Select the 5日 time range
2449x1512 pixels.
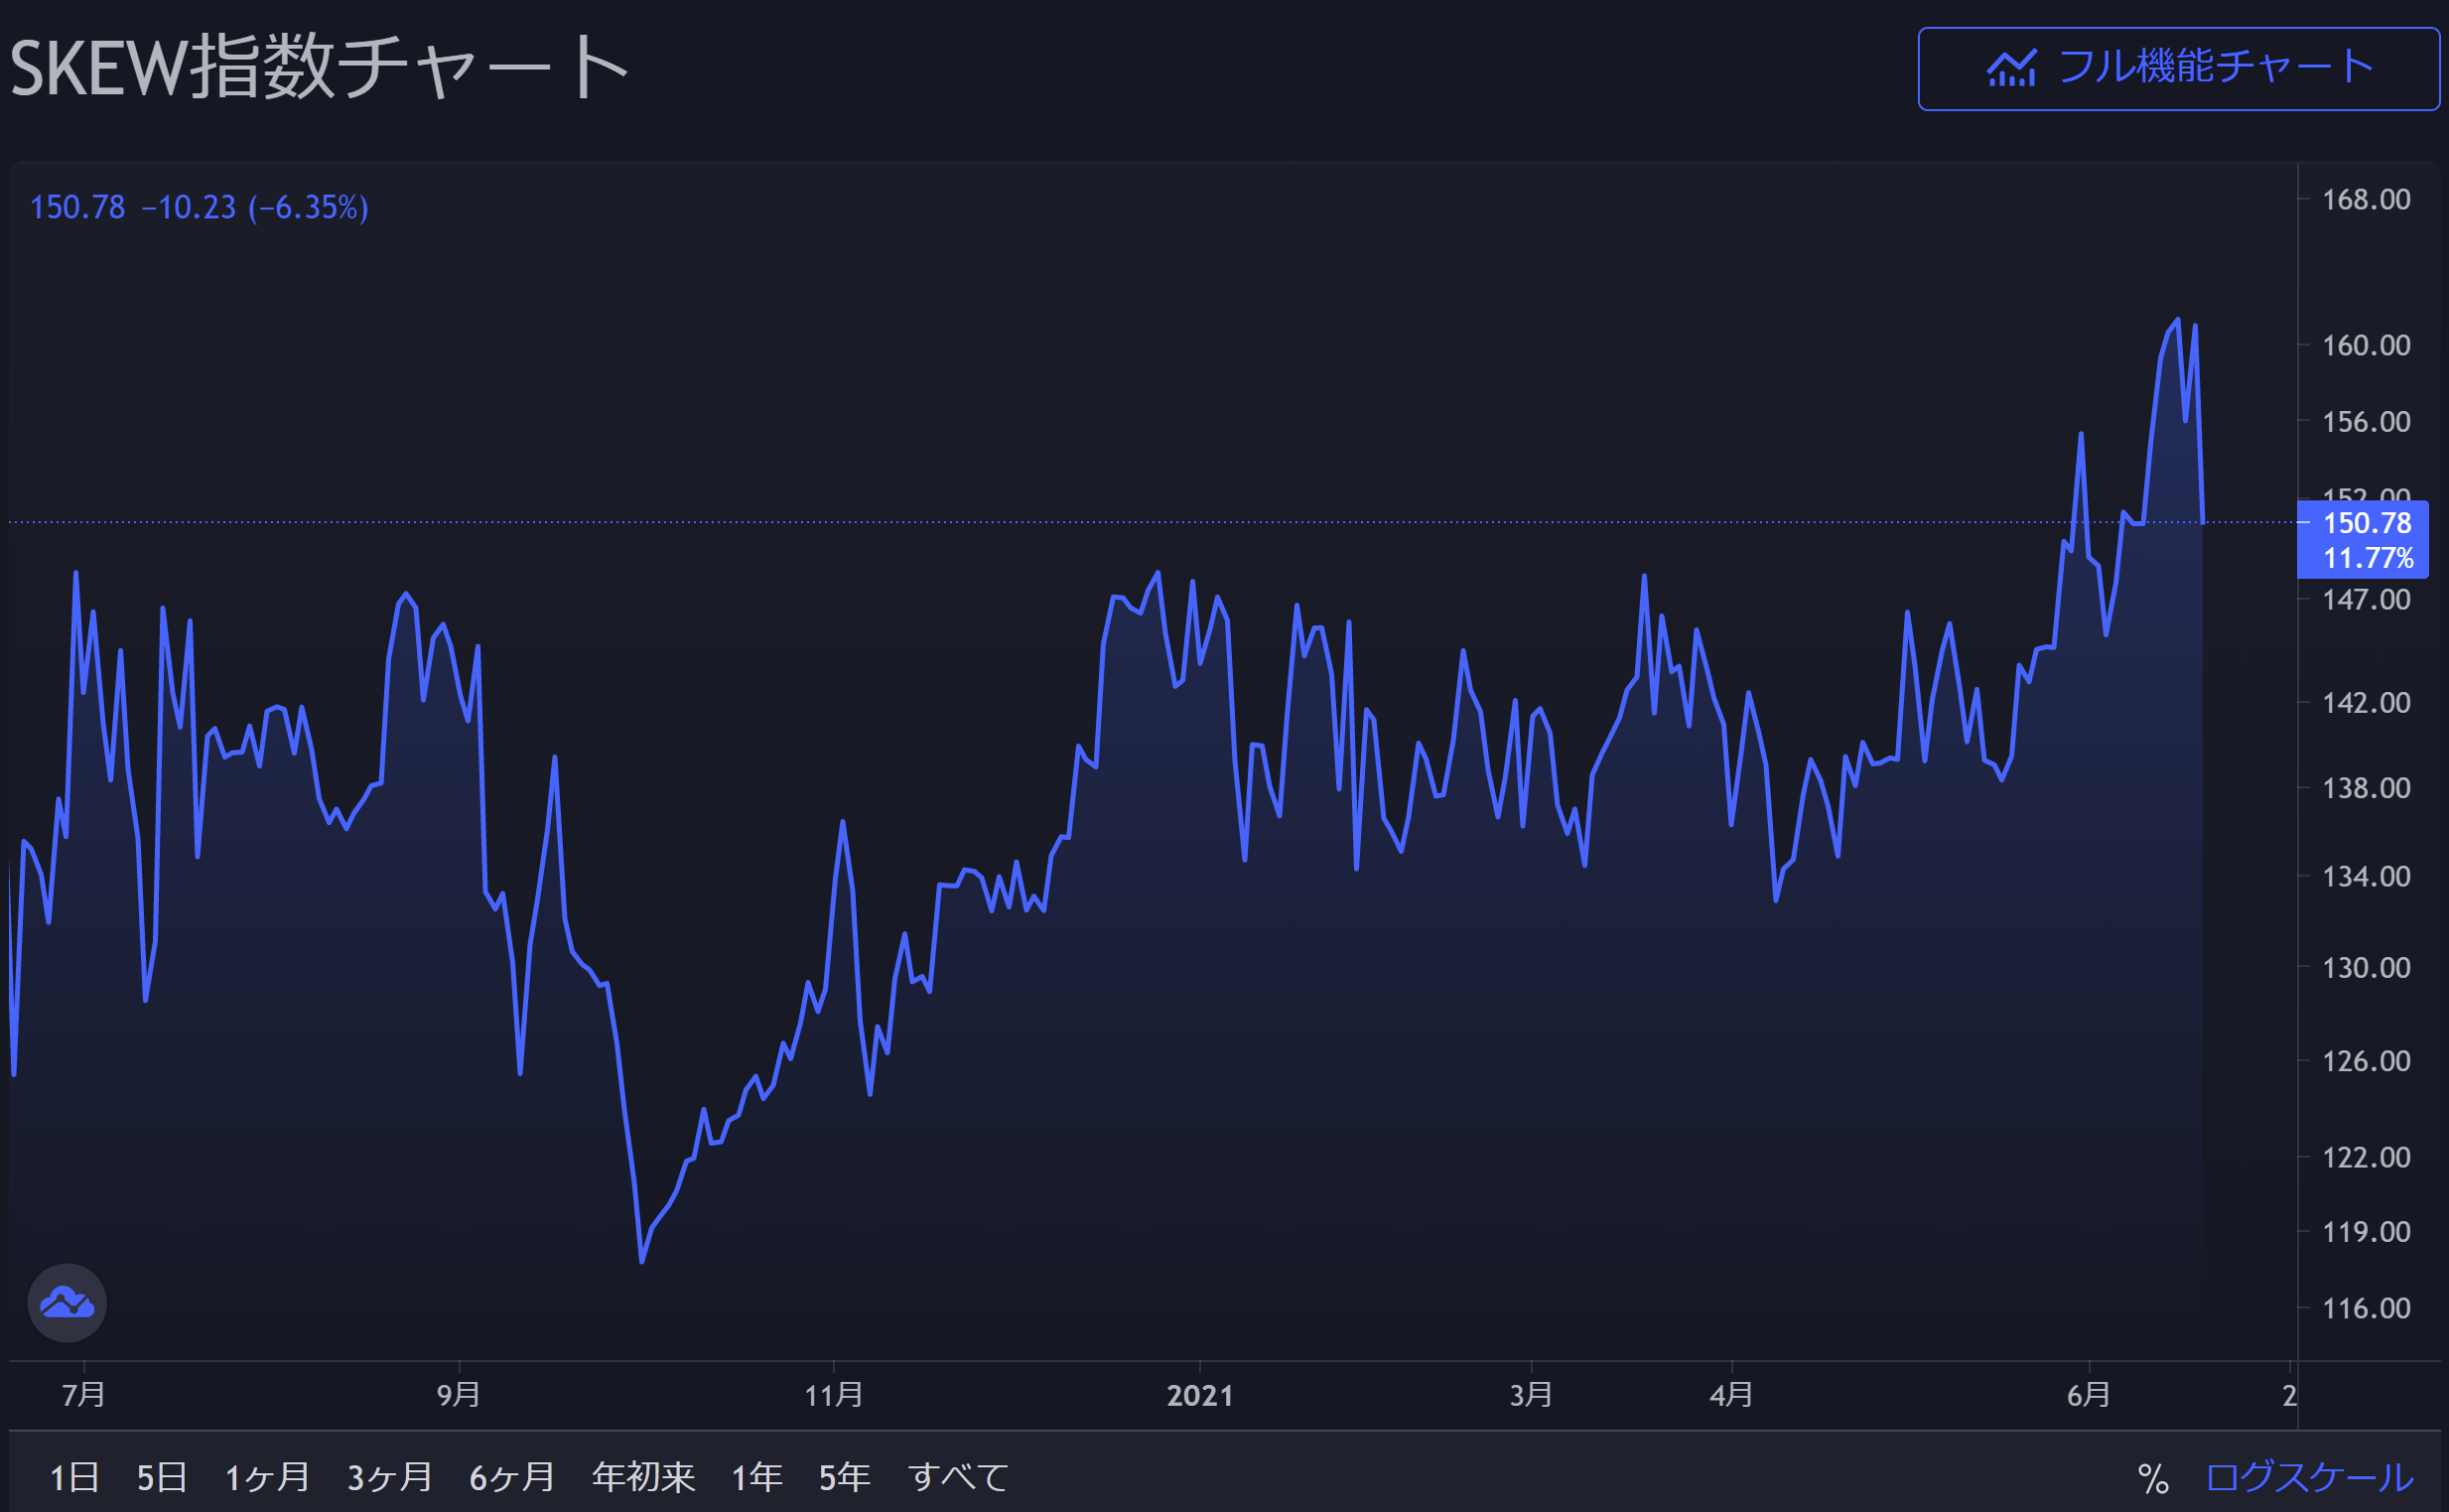coord(162,1477)
